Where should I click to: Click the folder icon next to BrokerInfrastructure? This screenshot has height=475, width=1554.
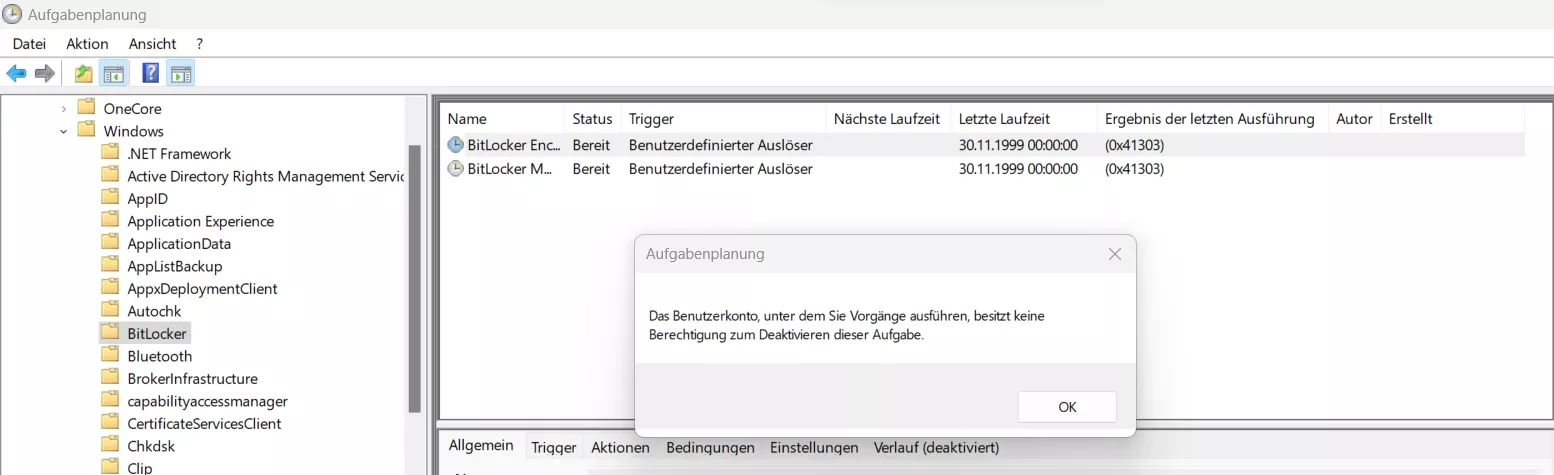110,378
